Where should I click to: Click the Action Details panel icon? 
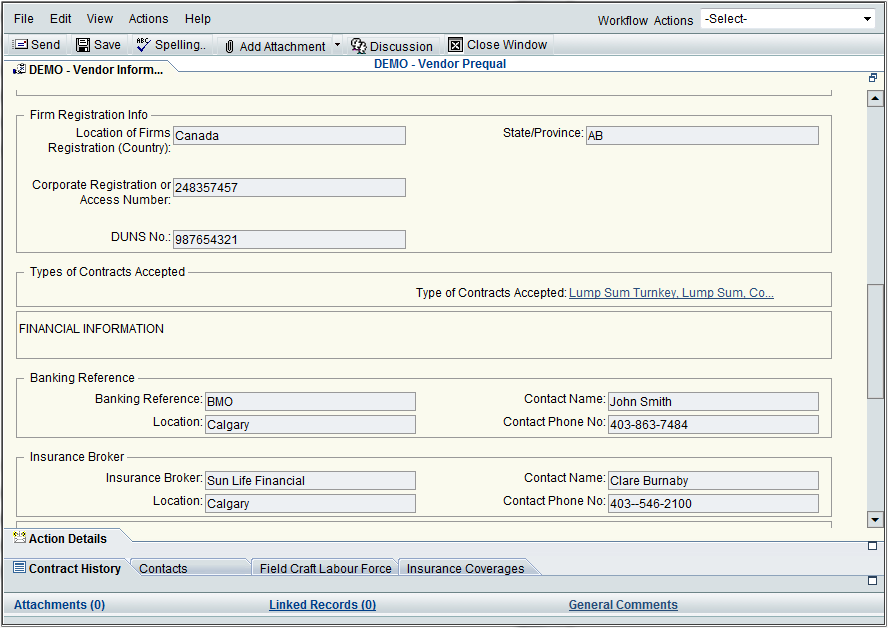pyautogui.click(x=19, y=538)
